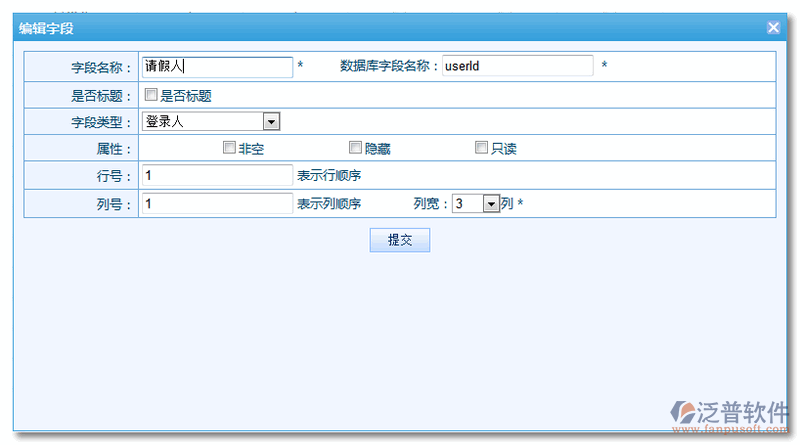
Task: Click the 表示列顺序 hint text
Action: pos(329,204)
